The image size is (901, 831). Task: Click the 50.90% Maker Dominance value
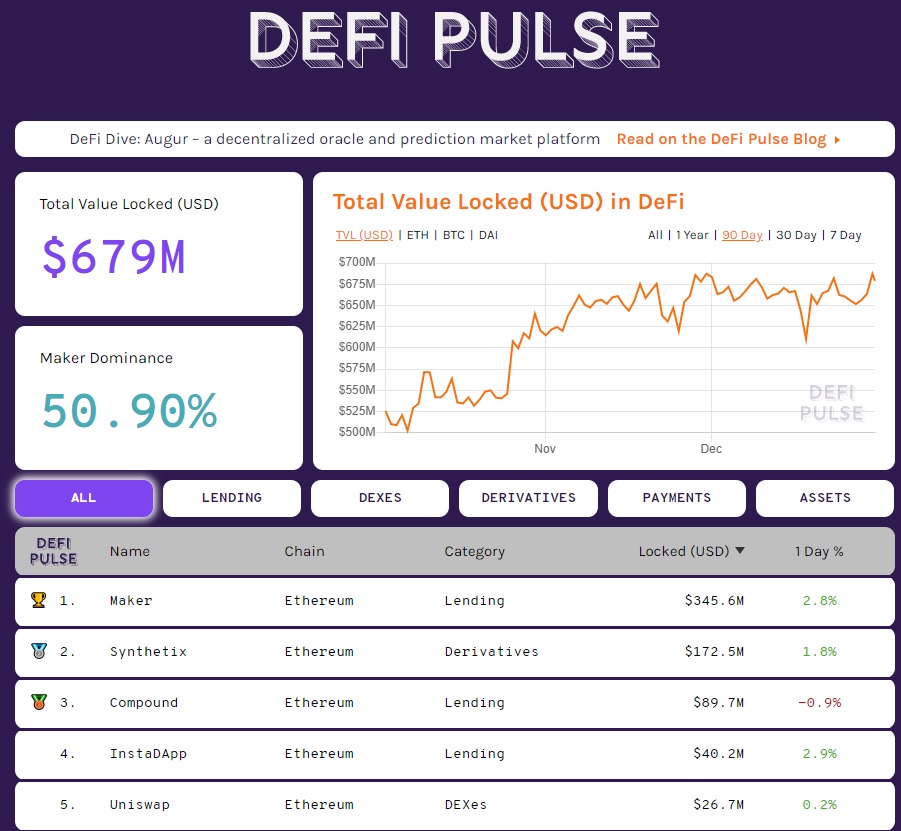129,410
